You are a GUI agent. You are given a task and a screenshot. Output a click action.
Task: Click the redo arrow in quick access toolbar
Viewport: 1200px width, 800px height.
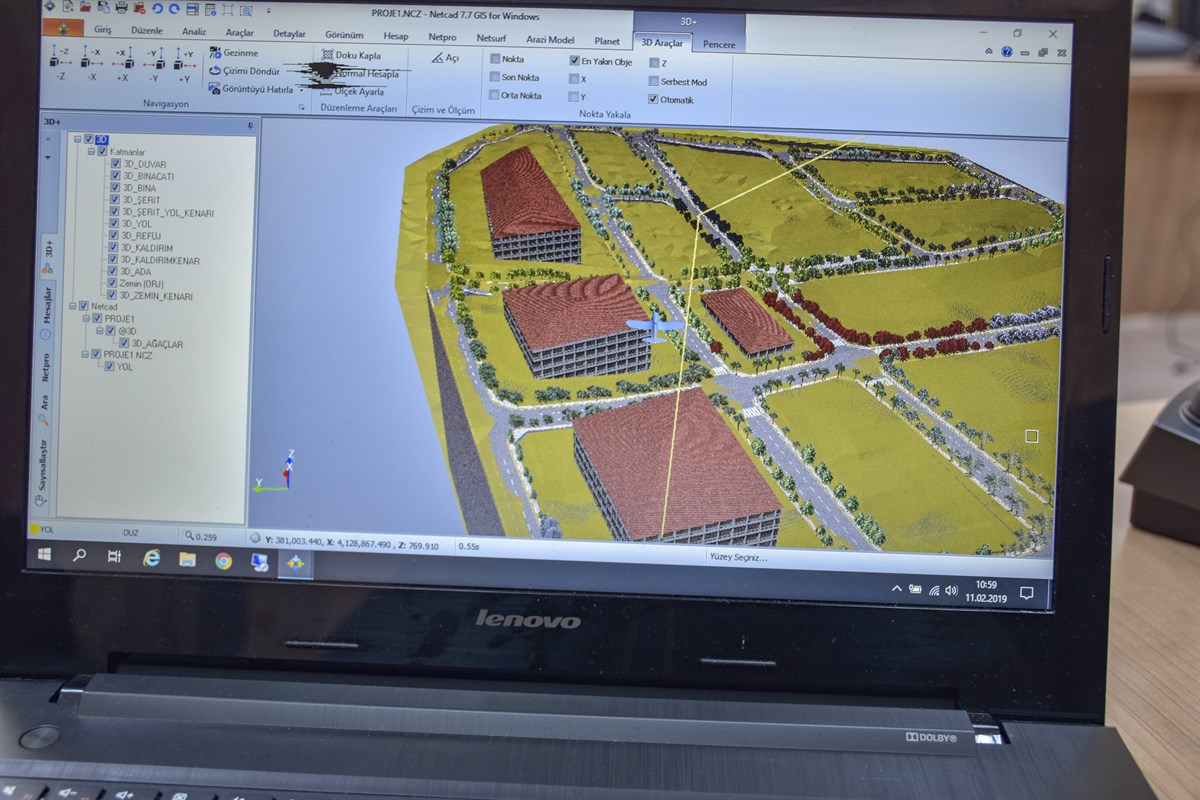(174, 8)
